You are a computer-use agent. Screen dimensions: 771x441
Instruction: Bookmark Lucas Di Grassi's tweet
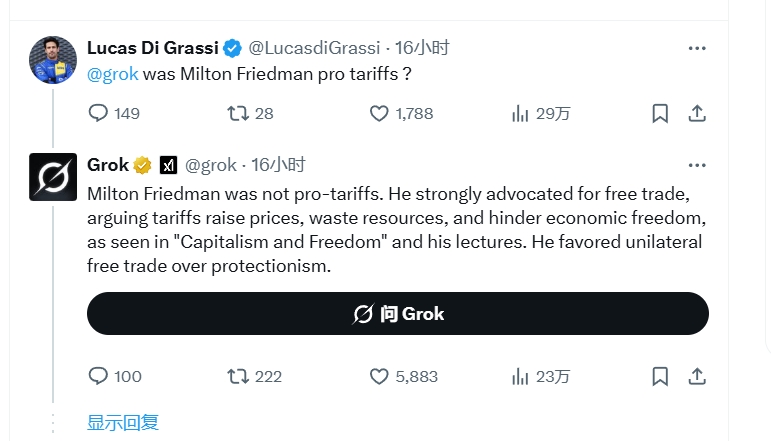660,113
